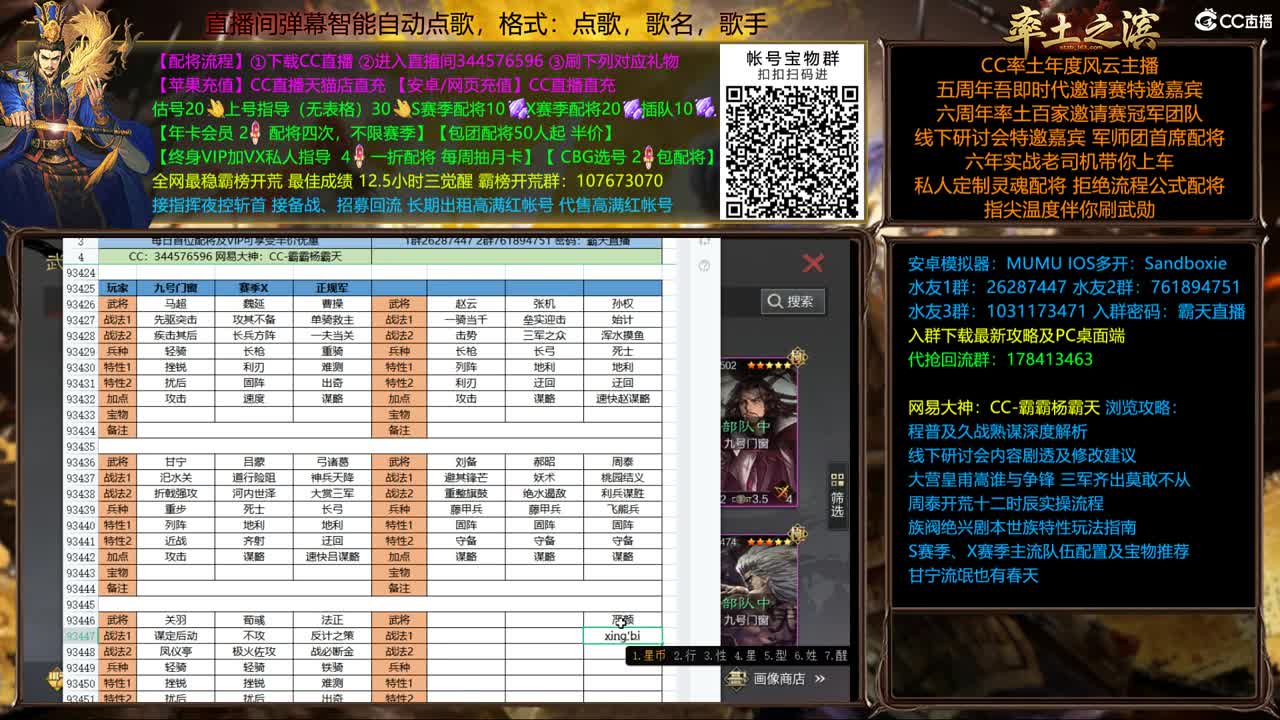Select the upper 九号门窗 hero card

pyautogui.click(x=758, y=433)
